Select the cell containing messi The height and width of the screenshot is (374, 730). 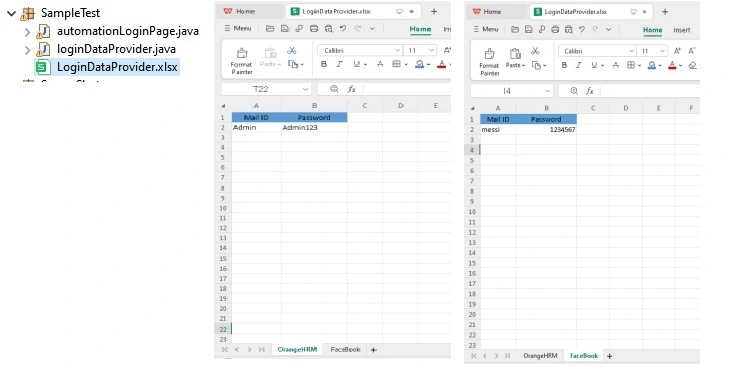click(x=498, y=129)
